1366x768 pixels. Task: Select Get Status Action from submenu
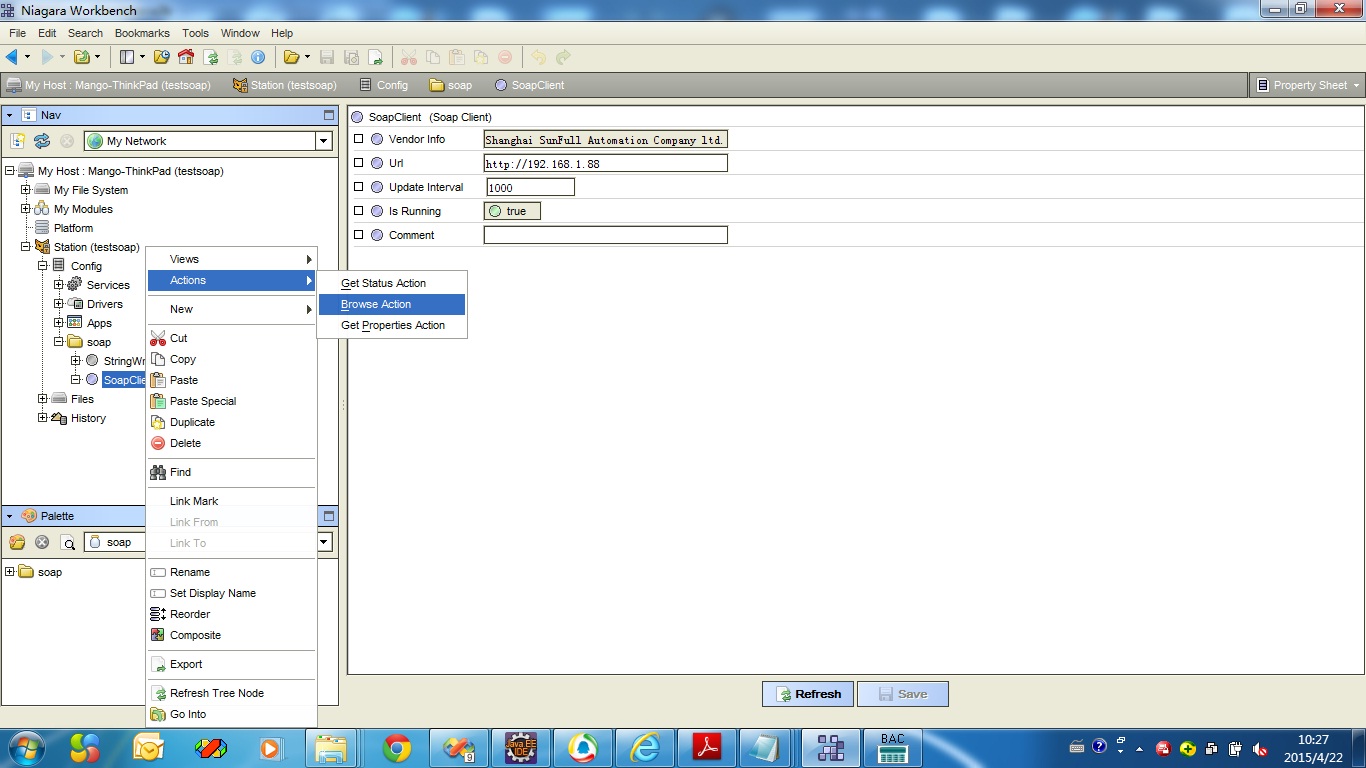[x=392, y=283]
